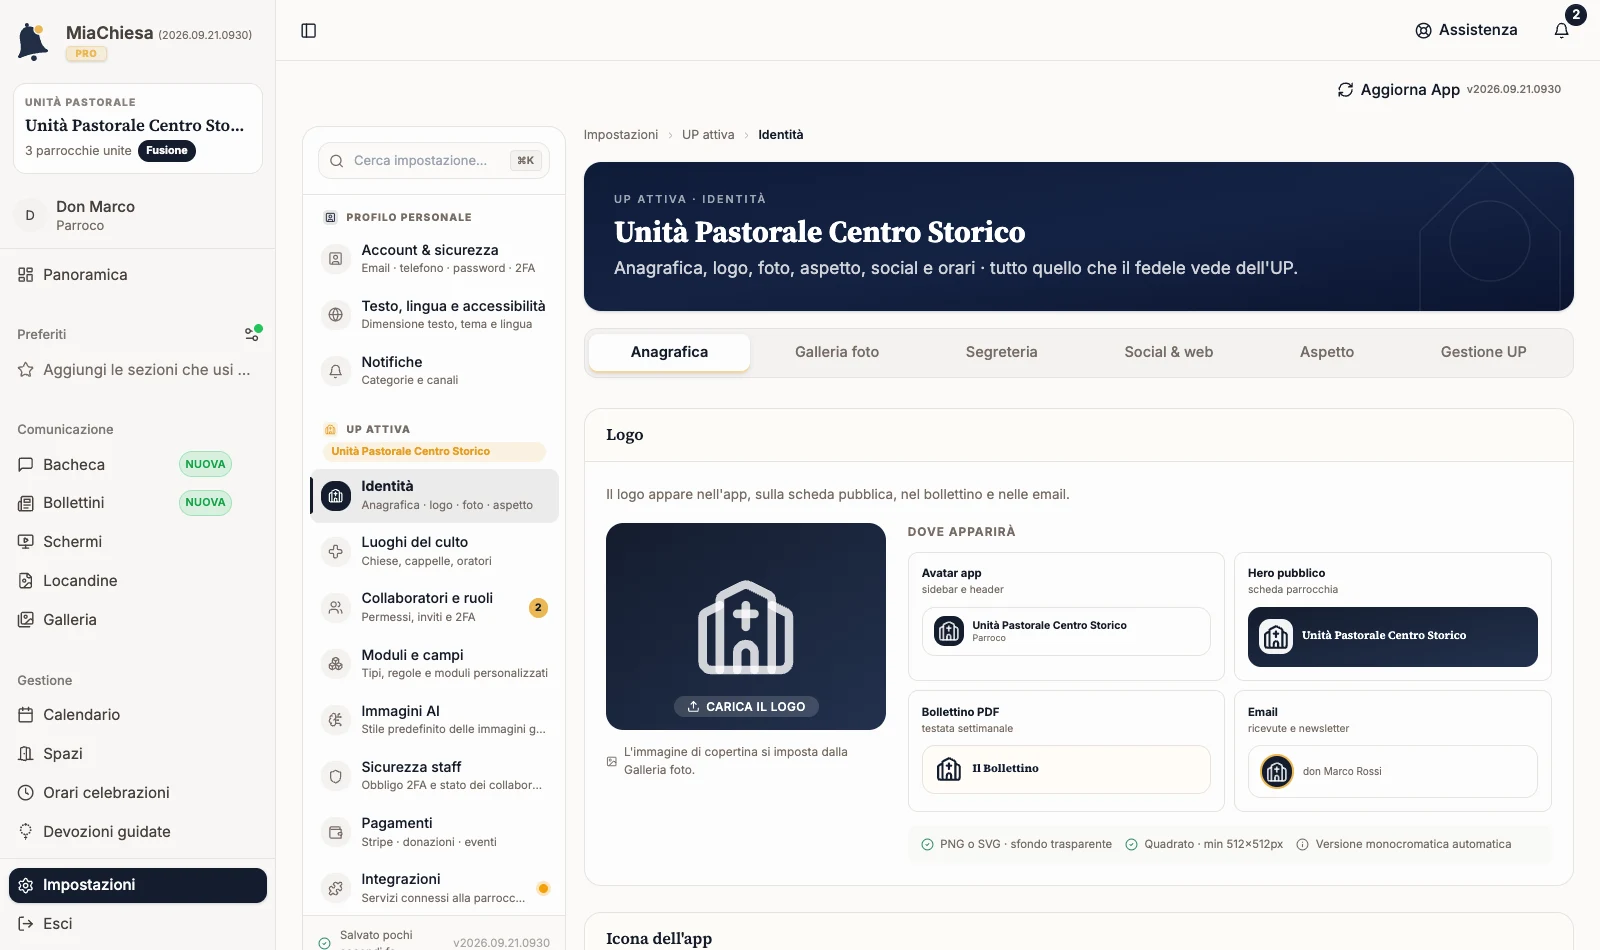
Task: Open Don Marco profile entry
Action: [x=138, y=215]
